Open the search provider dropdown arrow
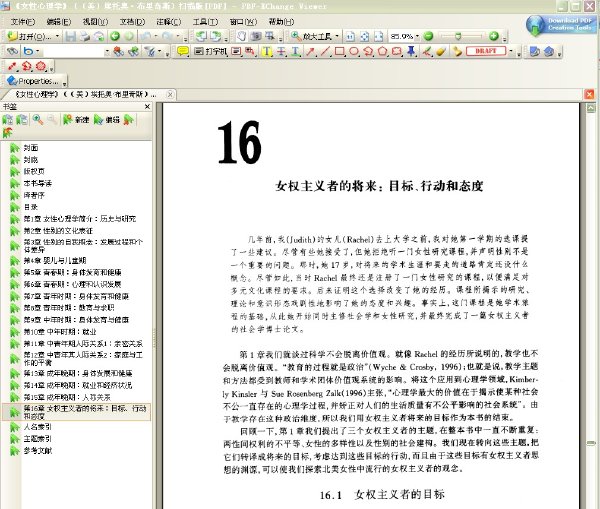600x509 pixels. click(38, 51)
